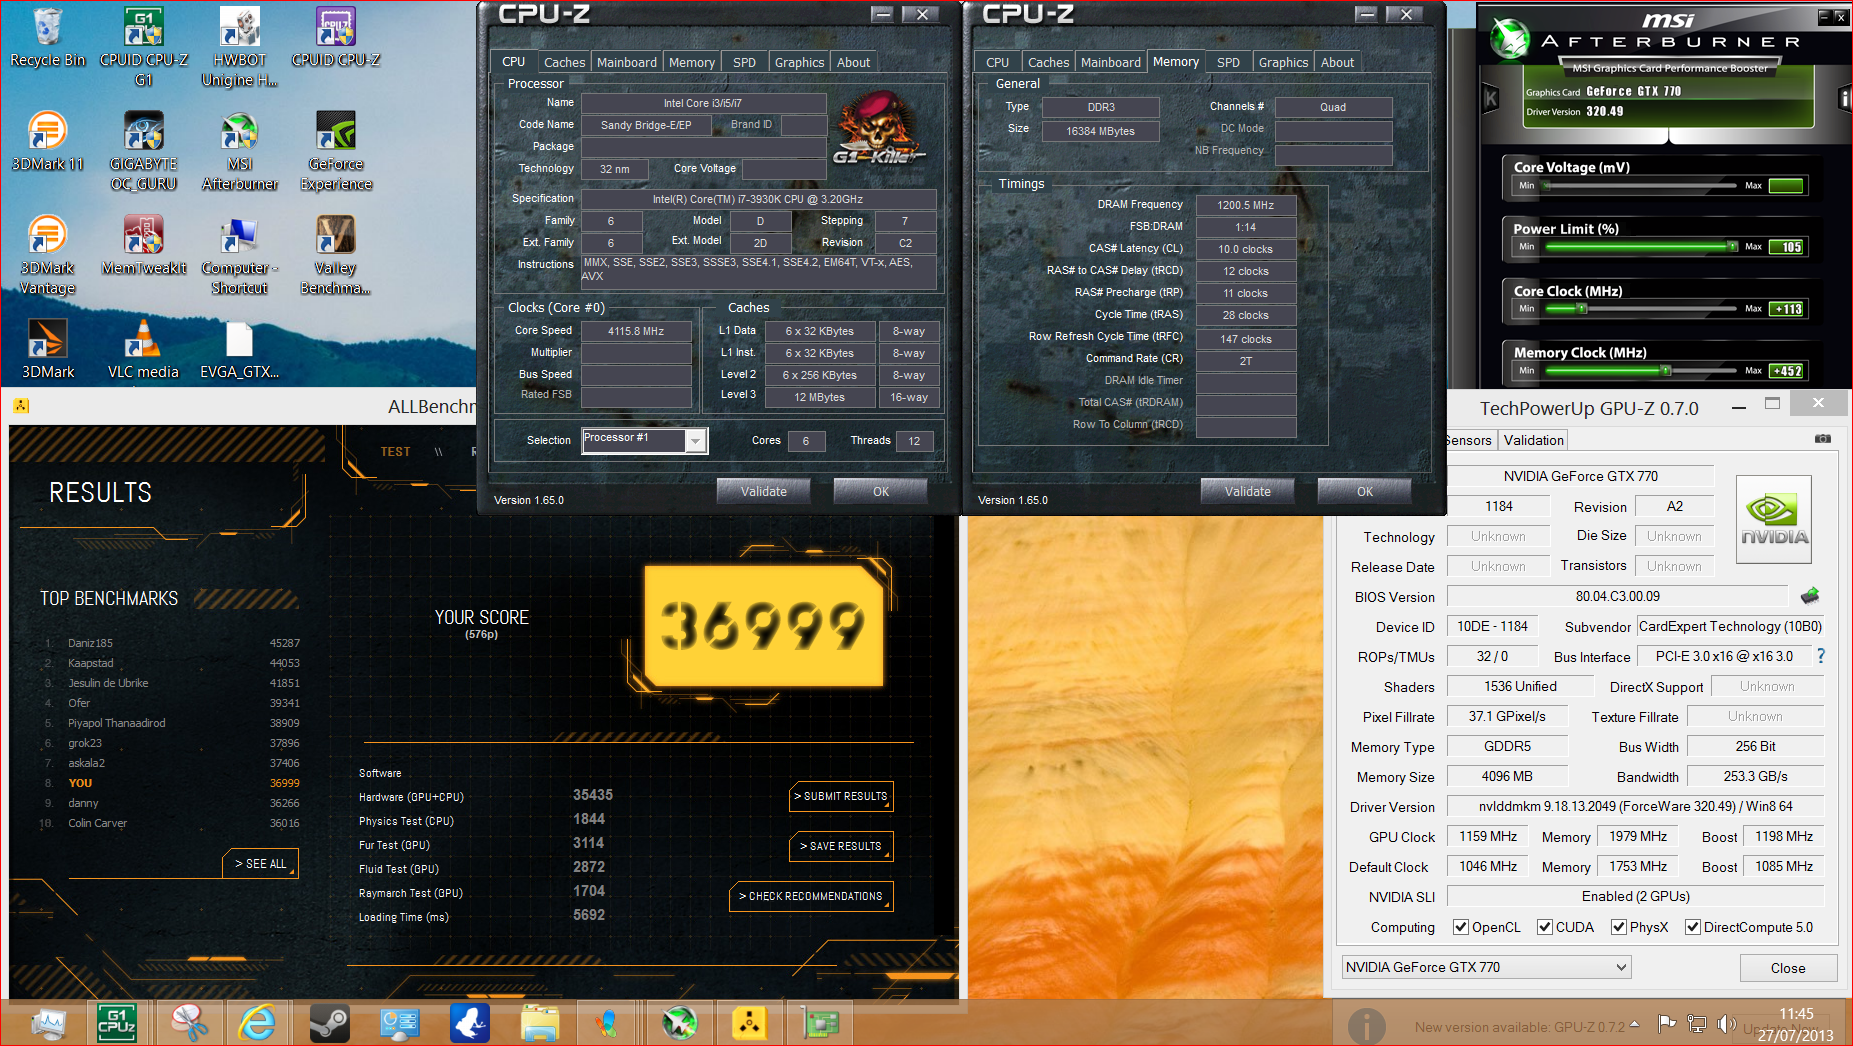Viewport: 1853px width, 1046px height.
Task: Open MSI Afterburner desktop shortcut
Action: (240, 150)
